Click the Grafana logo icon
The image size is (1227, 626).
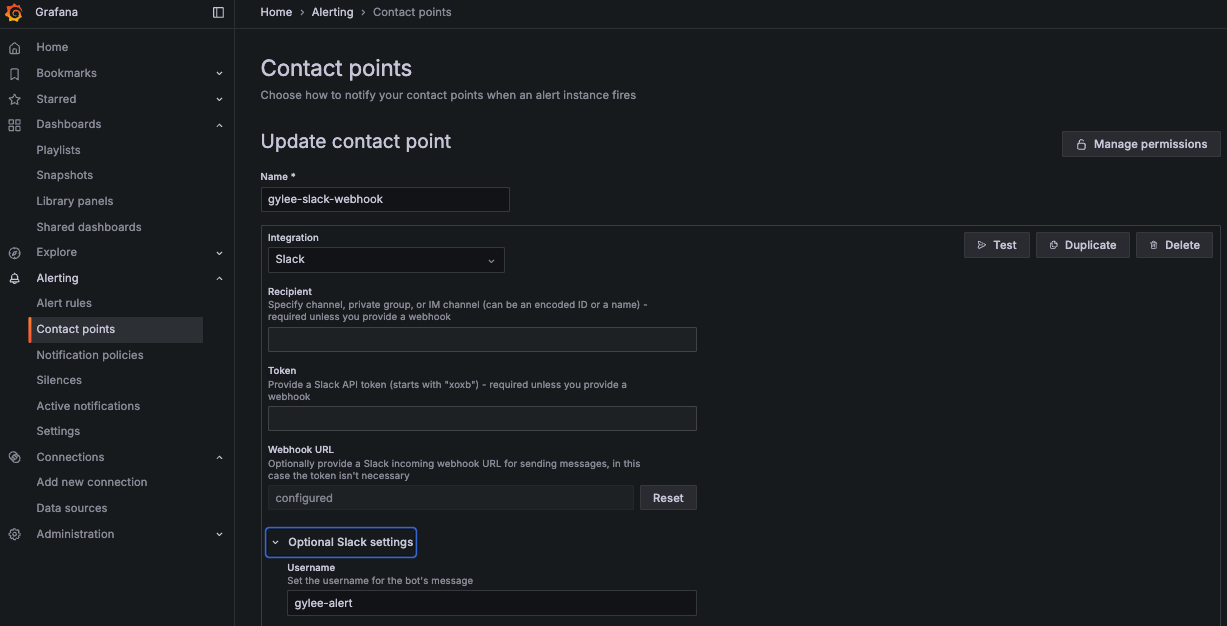[14, 12]
